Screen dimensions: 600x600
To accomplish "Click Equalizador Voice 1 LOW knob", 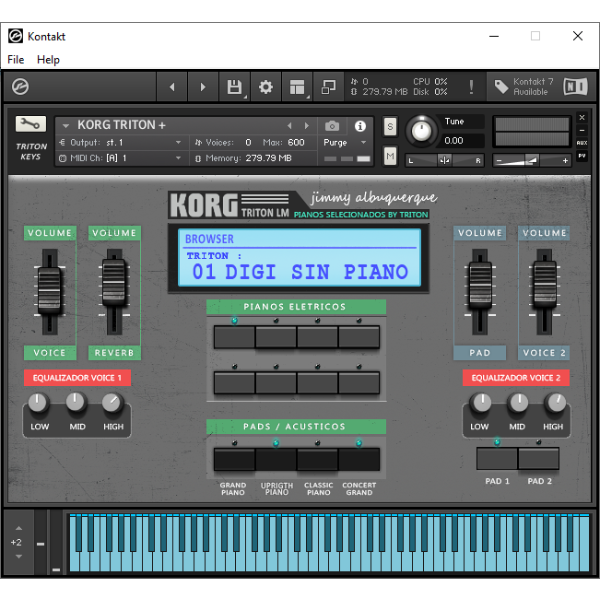I will pos(38,403).
